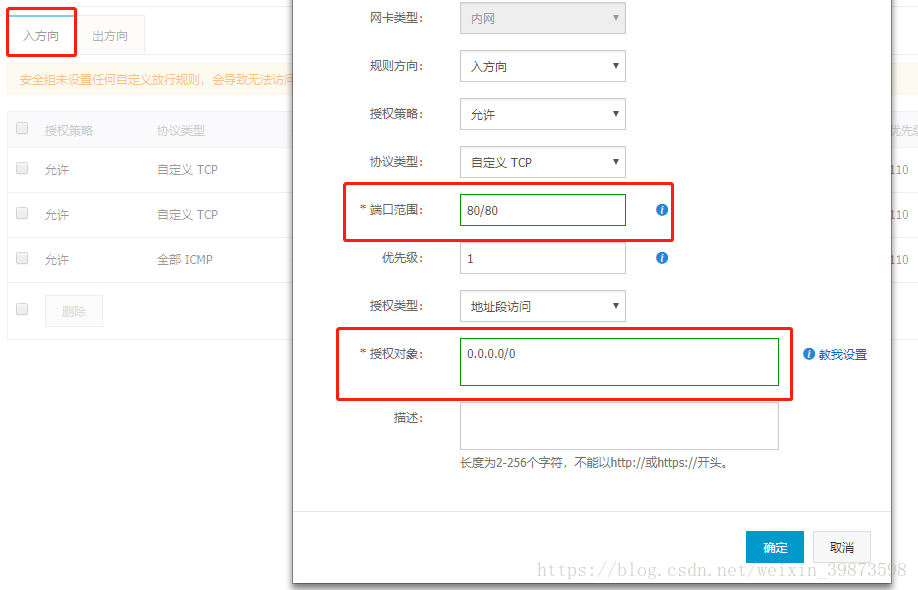Click 允许 in the 全部 ICMP row
The image size is (918, 590).
click(x=57, y=259)
